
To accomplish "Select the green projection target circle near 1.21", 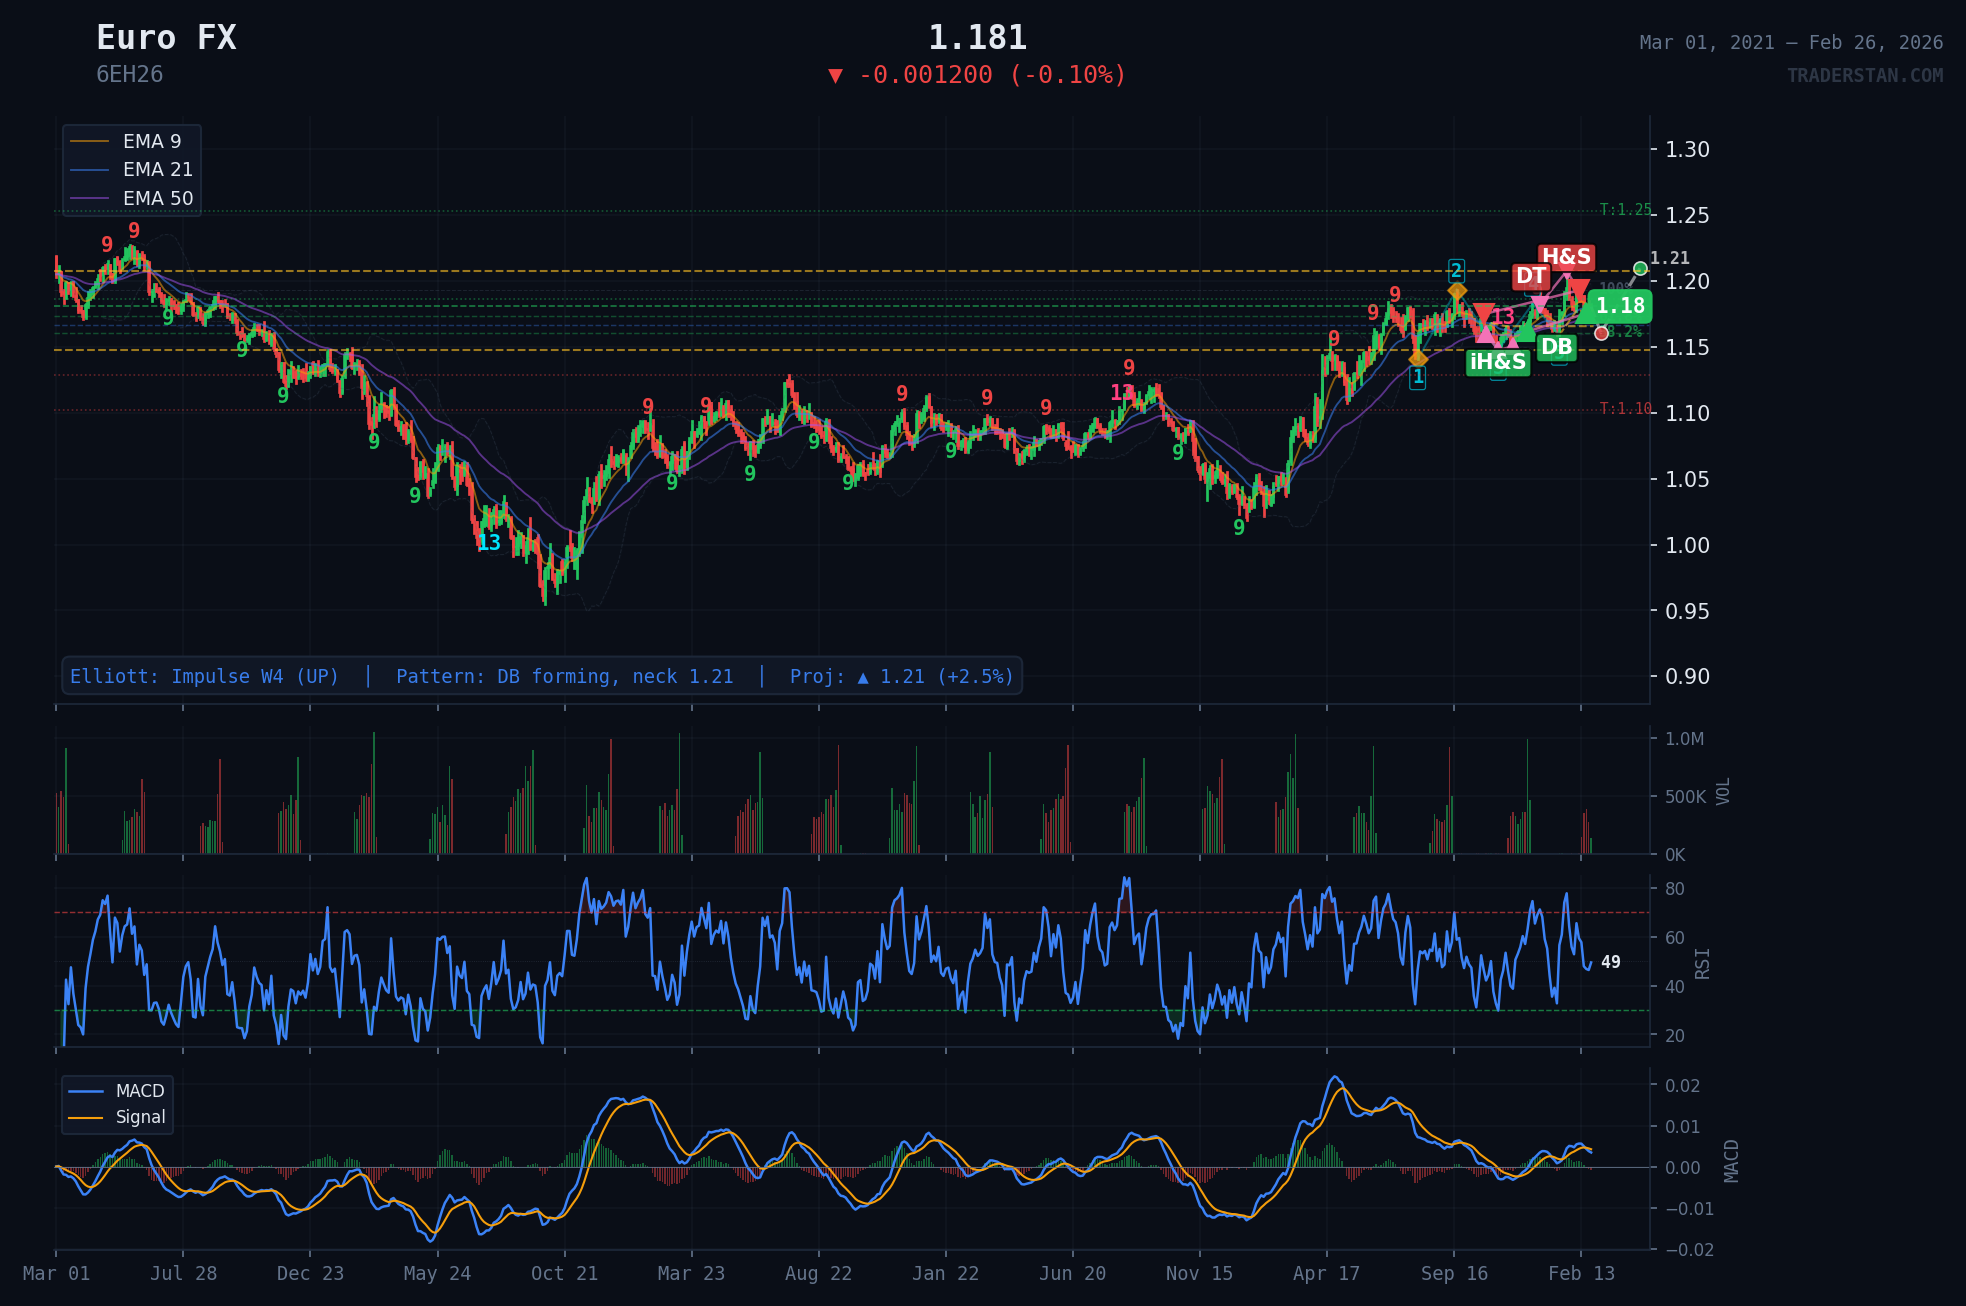I will (1640, 268).
